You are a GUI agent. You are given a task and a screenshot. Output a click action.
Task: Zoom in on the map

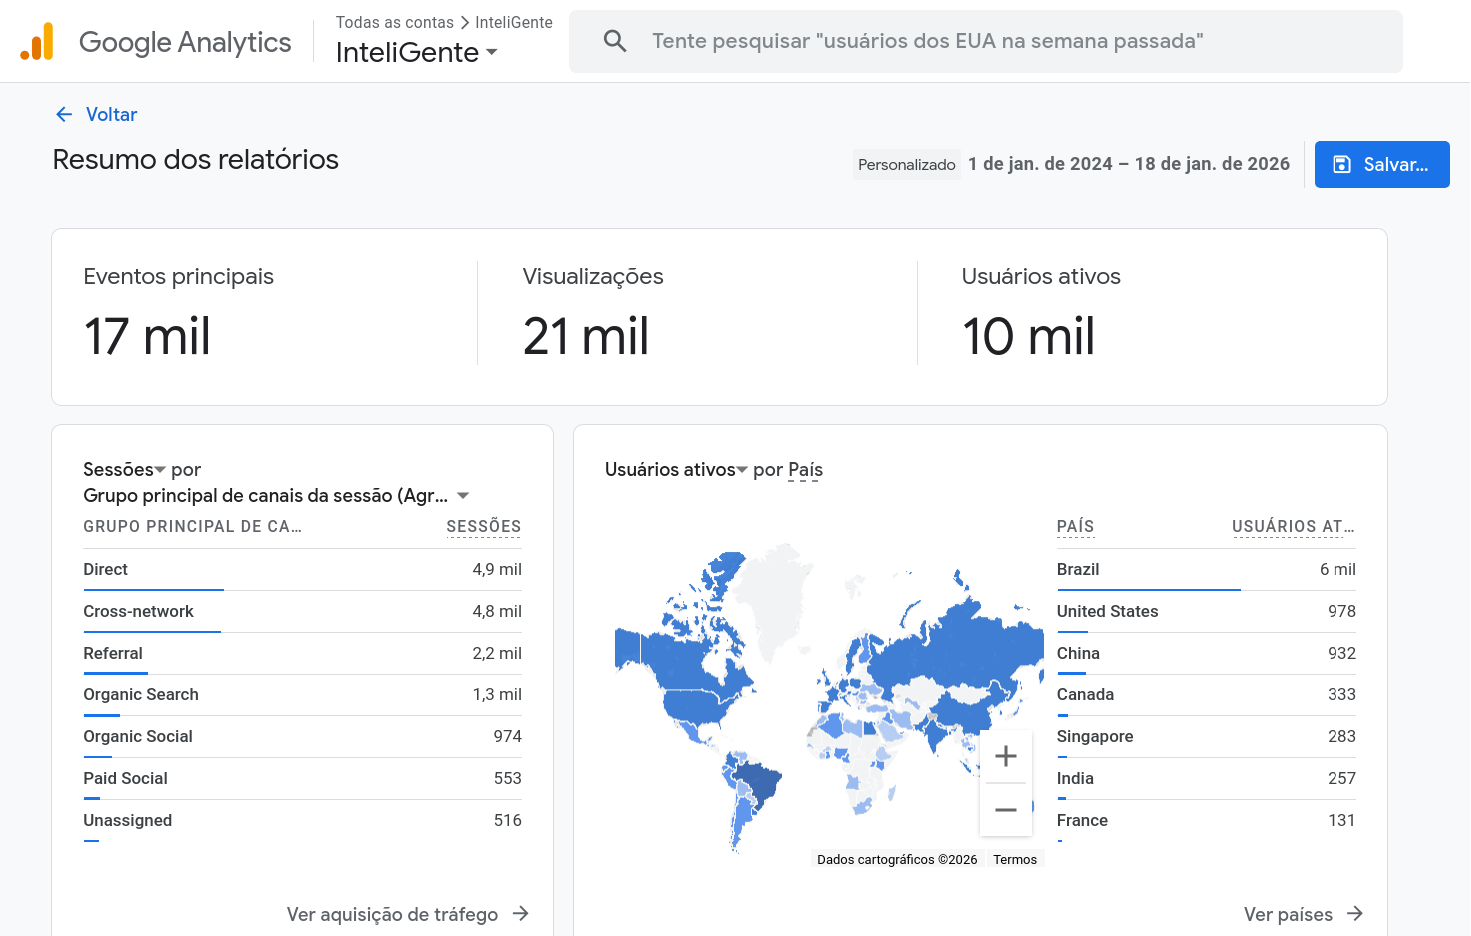1005,757
